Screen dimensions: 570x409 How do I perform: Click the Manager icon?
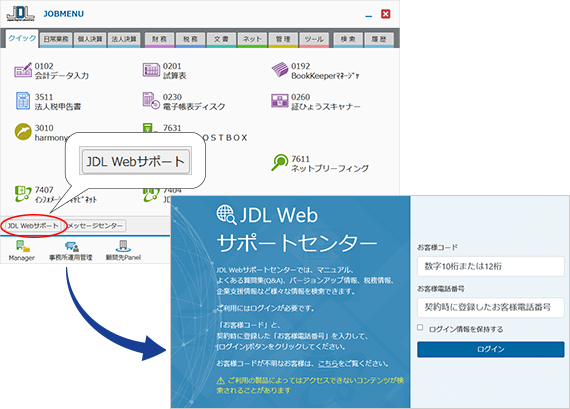coord(22,246)
